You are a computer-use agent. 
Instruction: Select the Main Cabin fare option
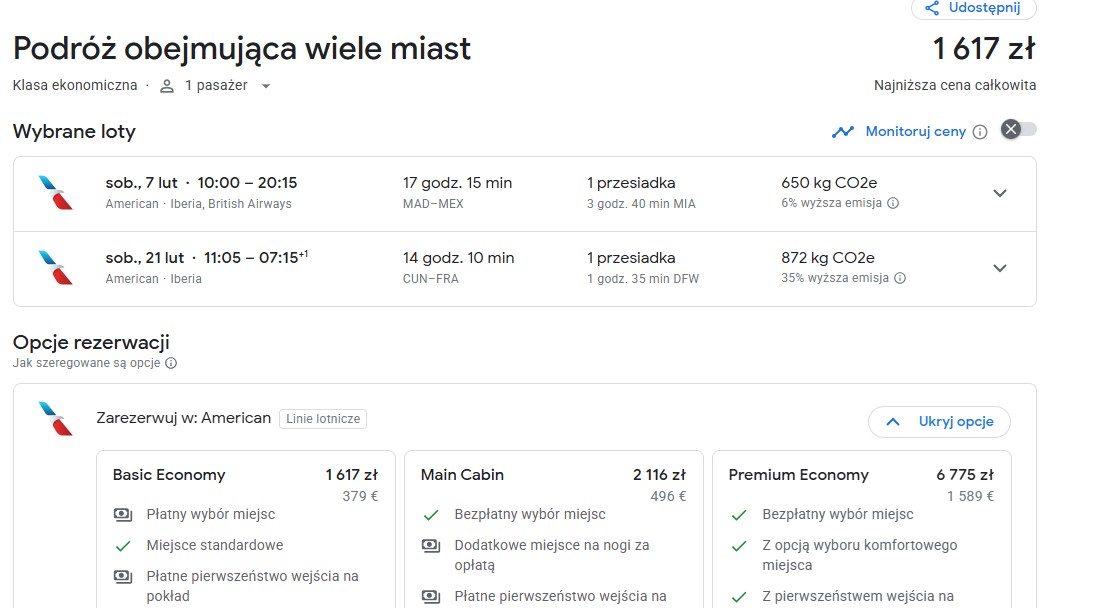click(554, 530)
